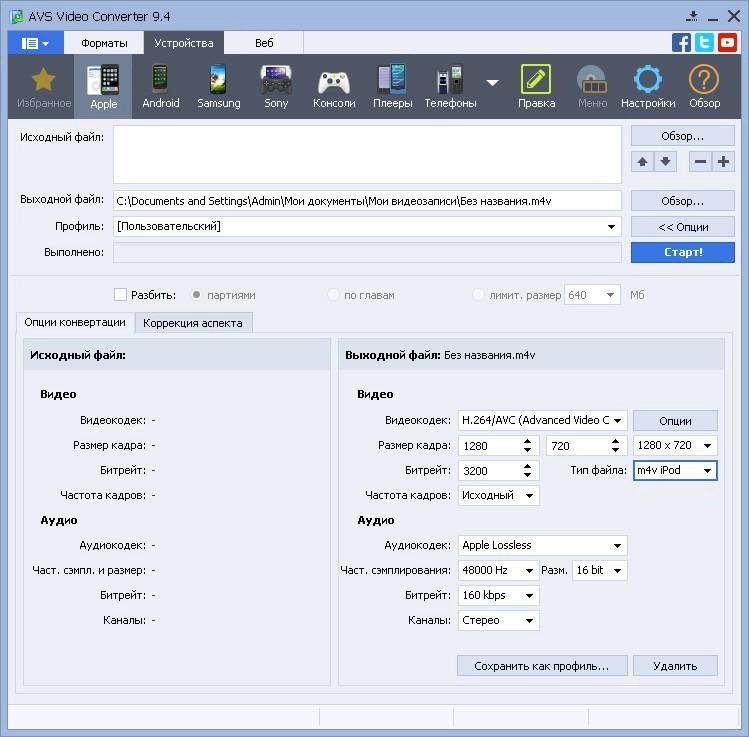Click Обзор button for output file
The image size is (749, 737).
683,201
